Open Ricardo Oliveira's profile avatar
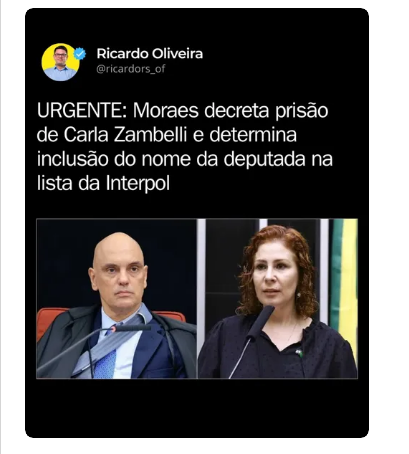 point(61,62)
